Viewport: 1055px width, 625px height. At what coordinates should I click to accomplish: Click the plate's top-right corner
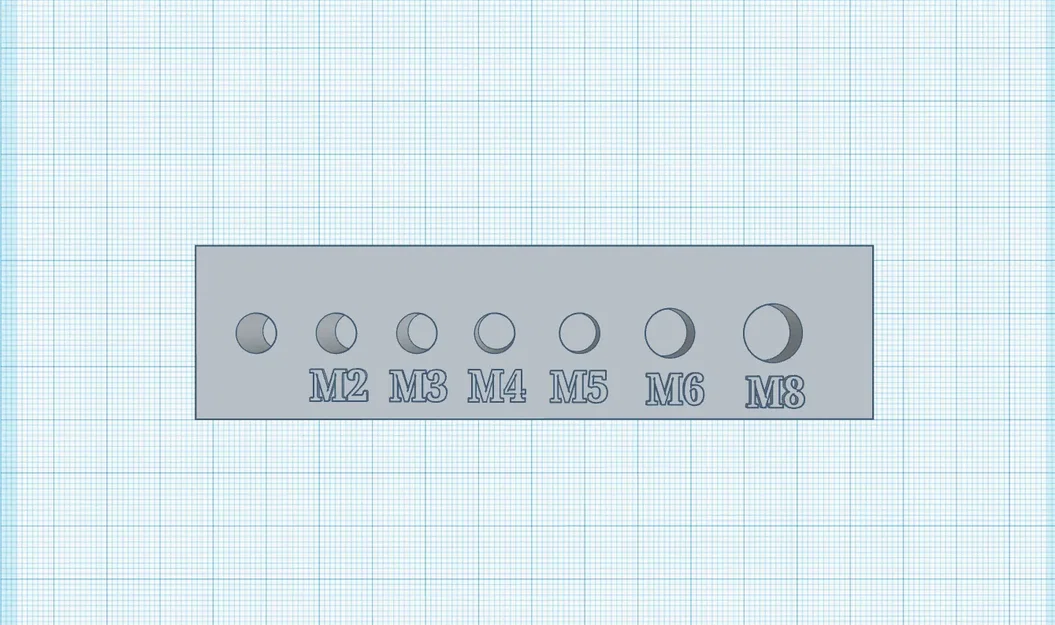coord(873,246)
